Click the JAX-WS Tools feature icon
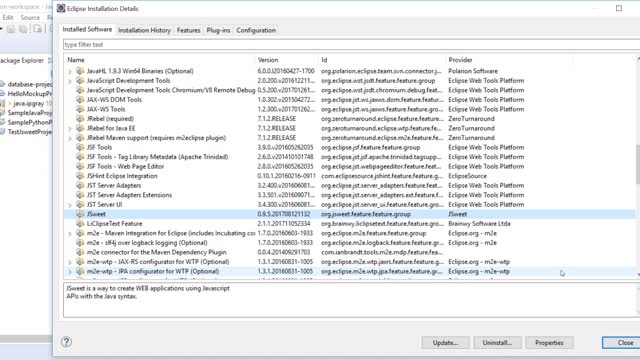Viewport: 640px width, 360px height. tap(80, 109)
